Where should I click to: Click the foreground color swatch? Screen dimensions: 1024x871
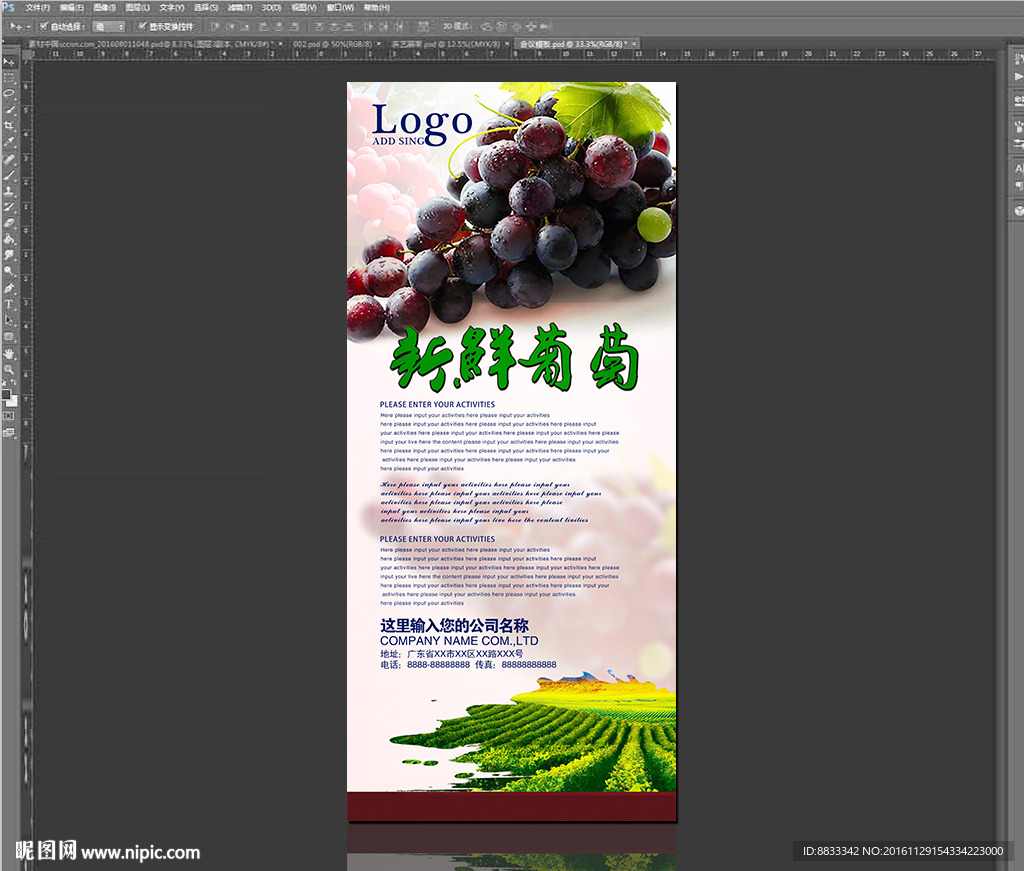6,394
